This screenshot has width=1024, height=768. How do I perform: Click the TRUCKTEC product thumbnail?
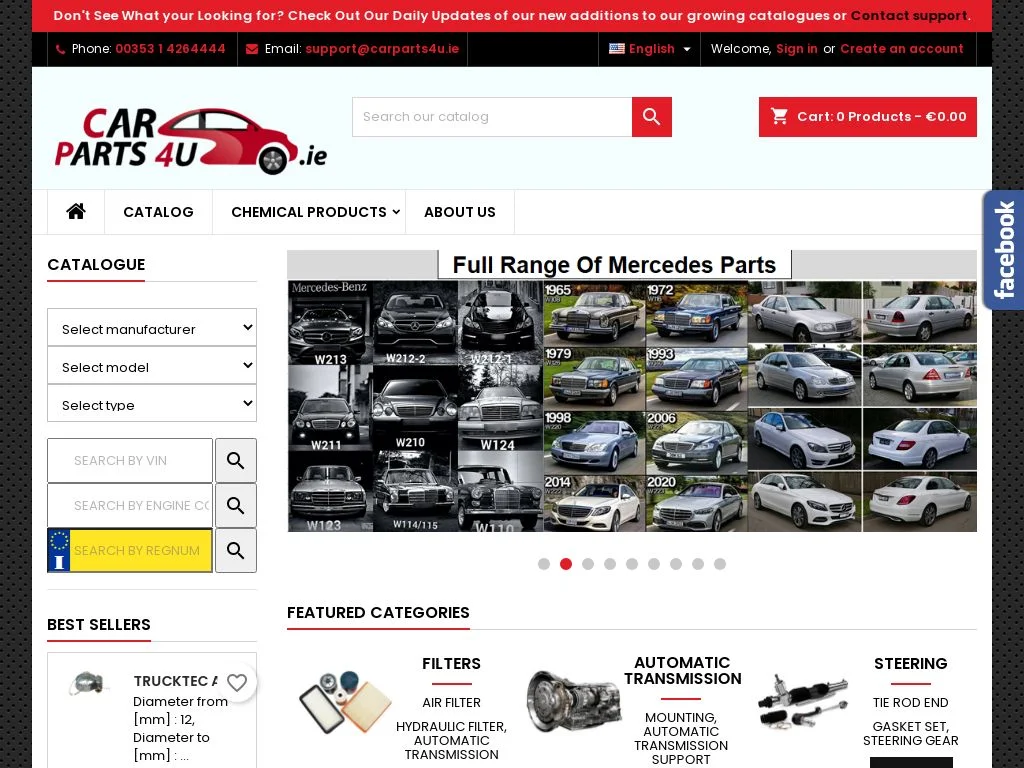(87, 684)
